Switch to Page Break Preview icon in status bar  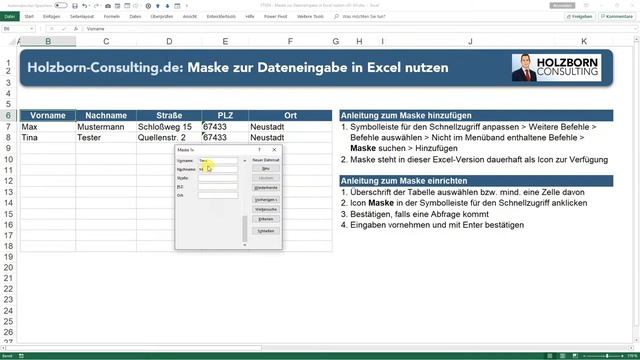(x=575, y=356)
